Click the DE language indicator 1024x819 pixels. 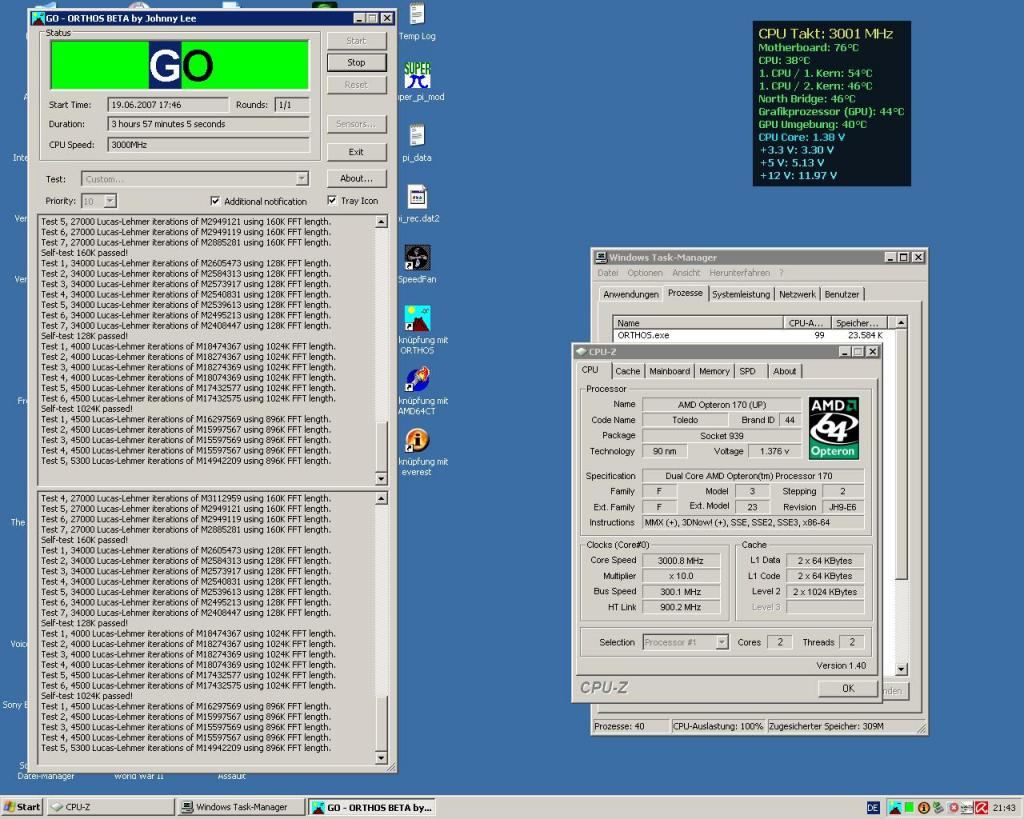[x=873, y=808]
